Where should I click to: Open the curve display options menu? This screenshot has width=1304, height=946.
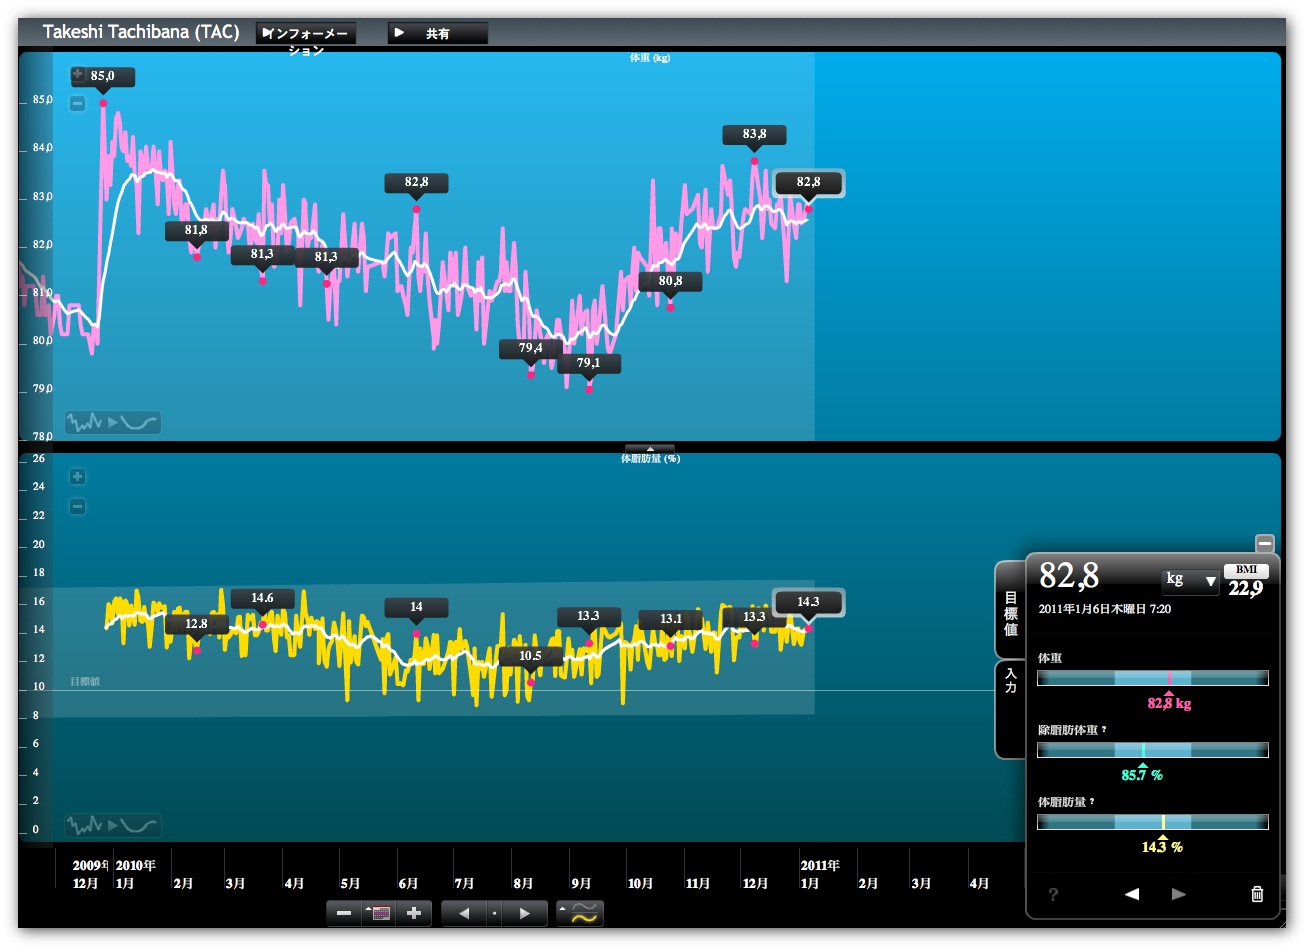[x=580, y=913]
